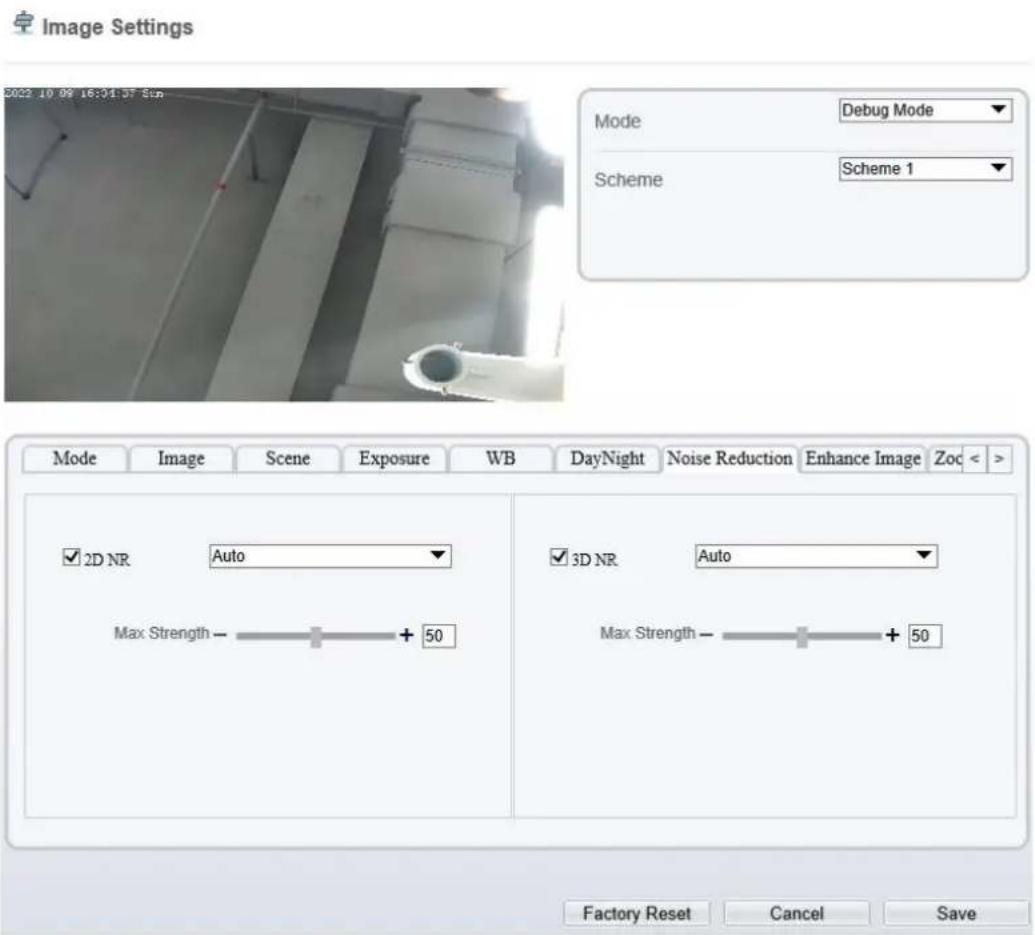Decrease 3D NR Max Strength with minus
This screenshot has height=935, width=1035.
click(706, 635)
